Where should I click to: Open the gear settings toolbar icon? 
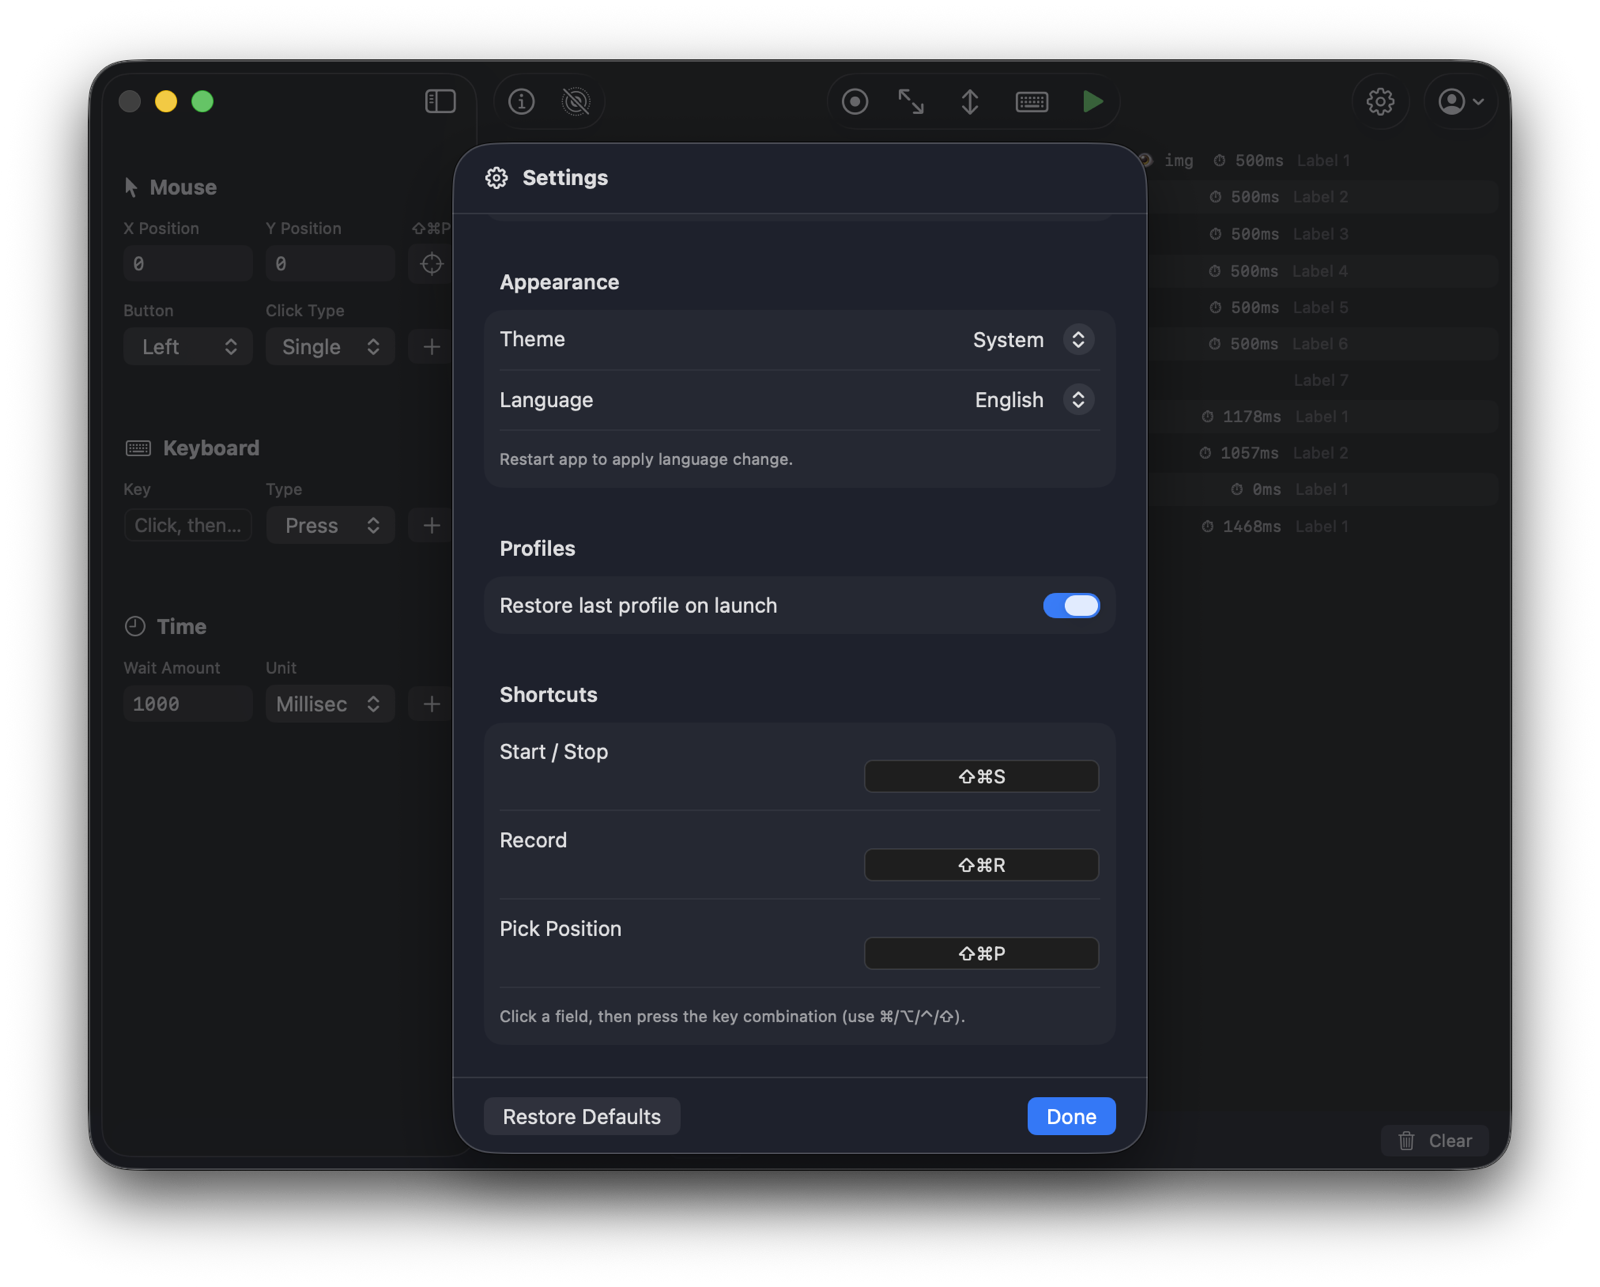pos(1380,101)
